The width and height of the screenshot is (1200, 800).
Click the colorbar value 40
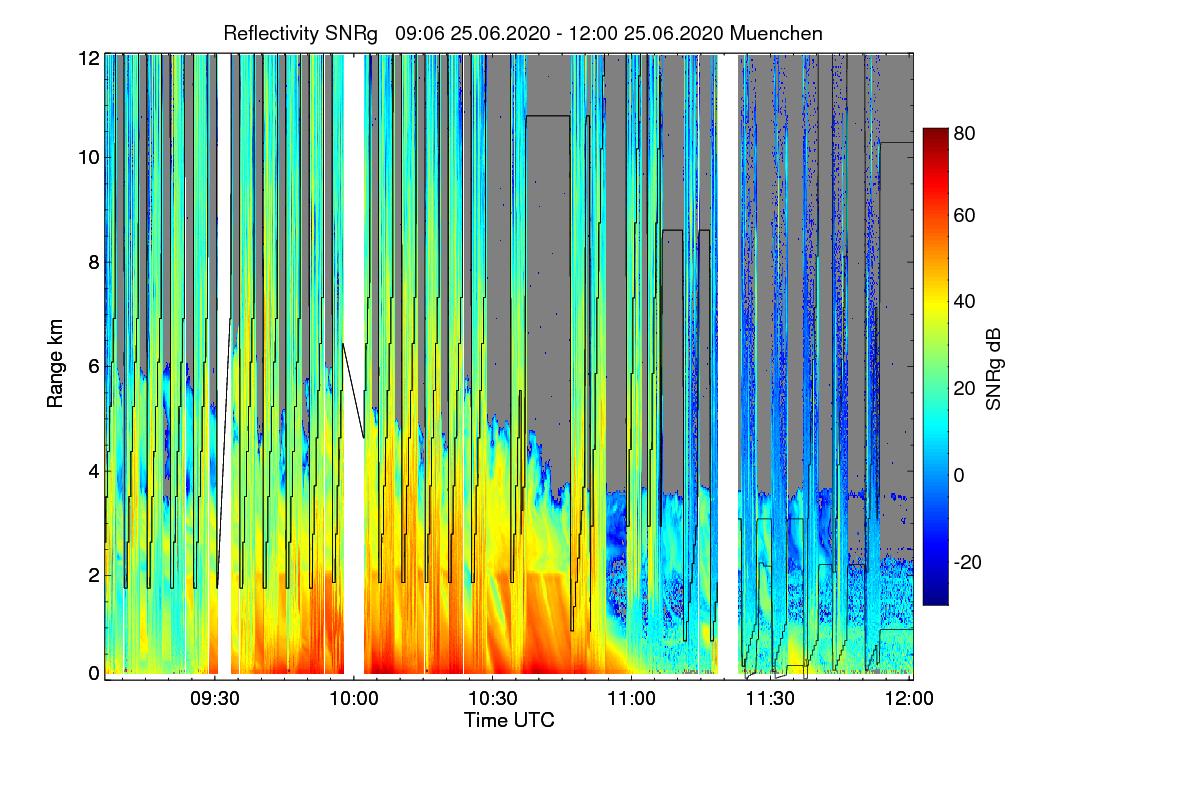[x=965, y=302]
